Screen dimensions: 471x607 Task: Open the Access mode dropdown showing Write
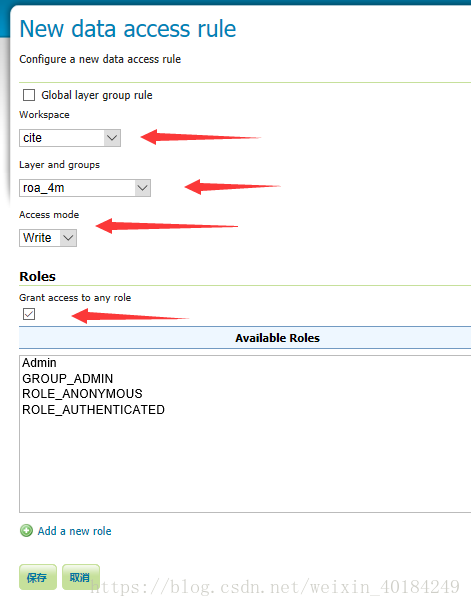point(48,238)
